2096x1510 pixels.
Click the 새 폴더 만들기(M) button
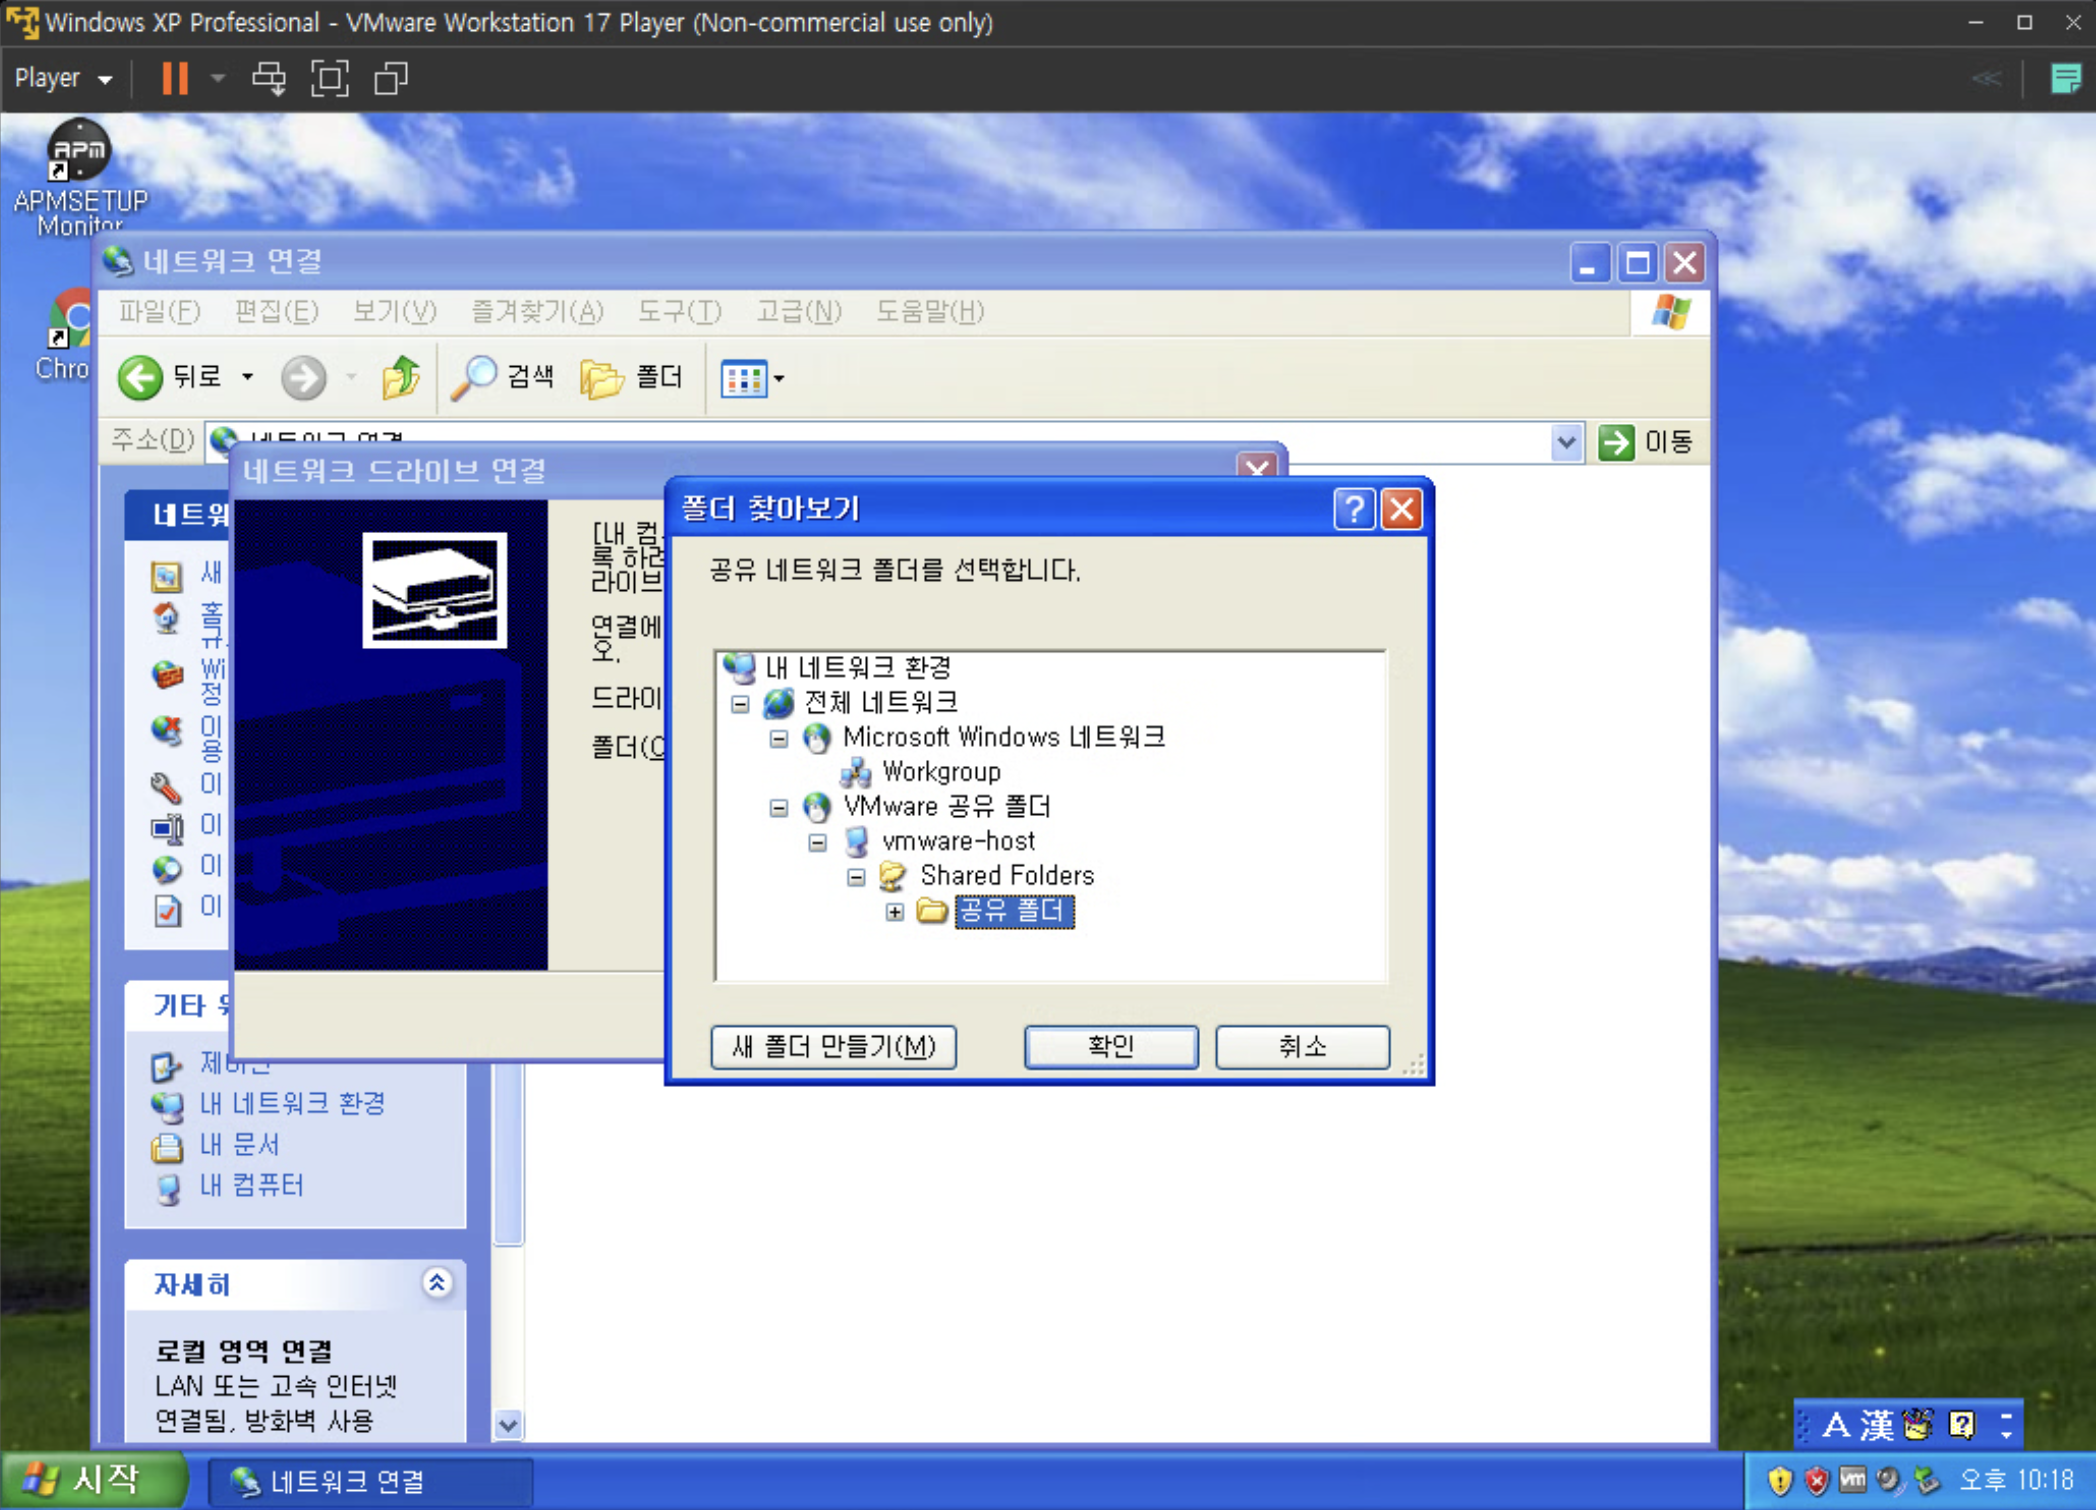[x=833, y=1047]
